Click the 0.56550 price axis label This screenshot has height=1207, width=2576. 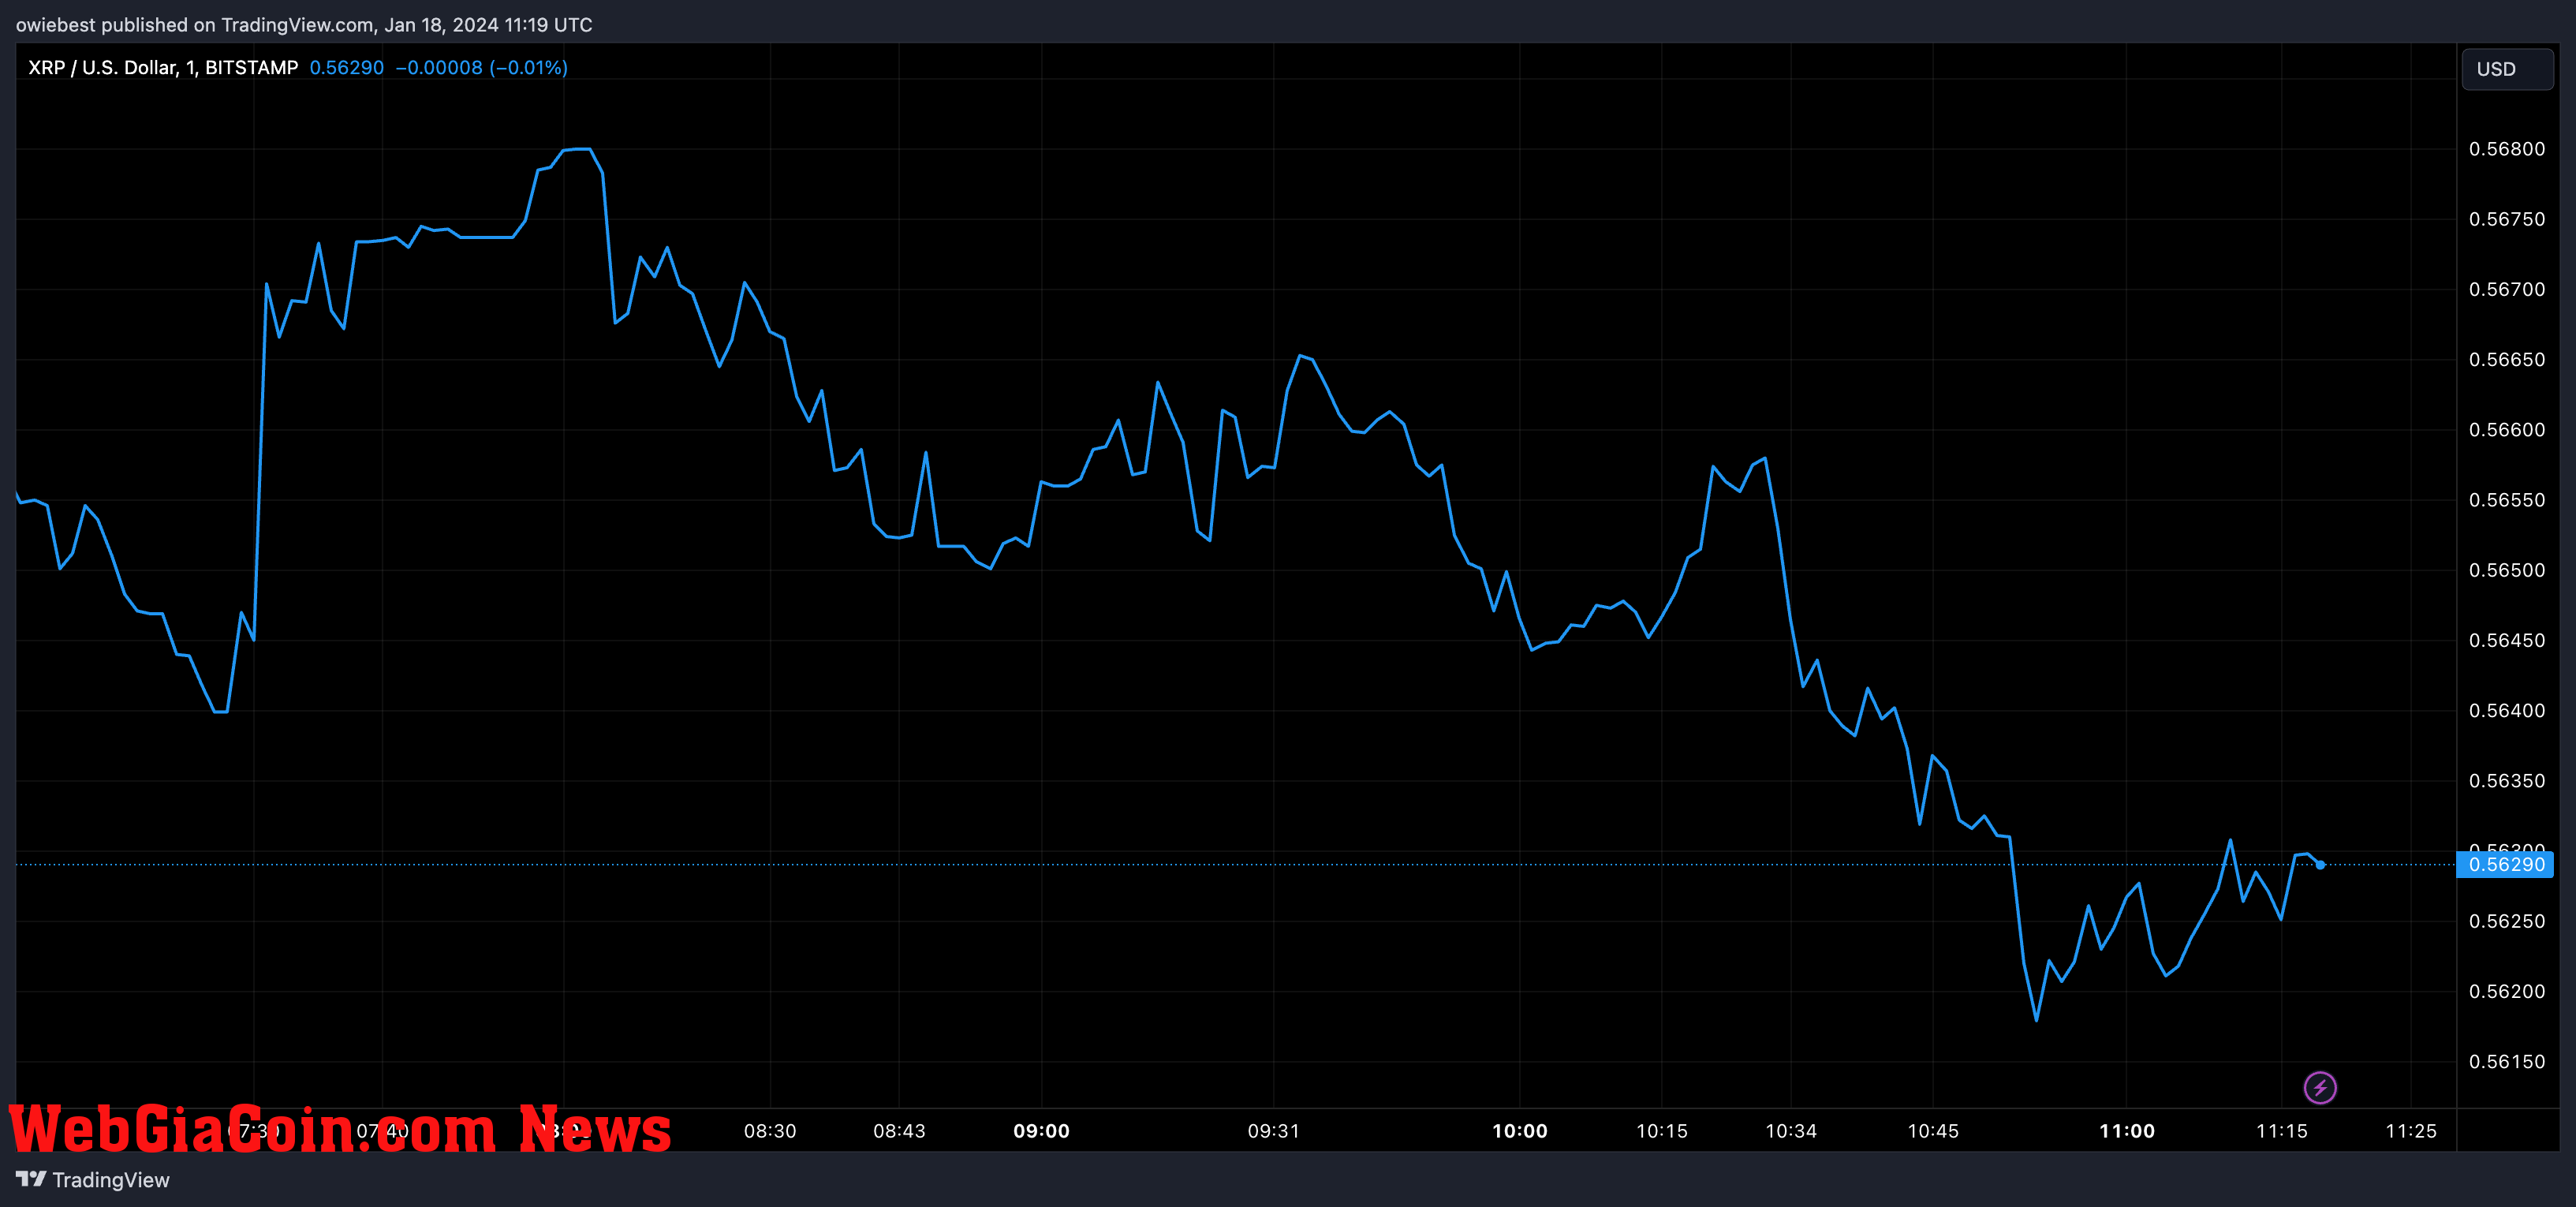[2507, 500]
